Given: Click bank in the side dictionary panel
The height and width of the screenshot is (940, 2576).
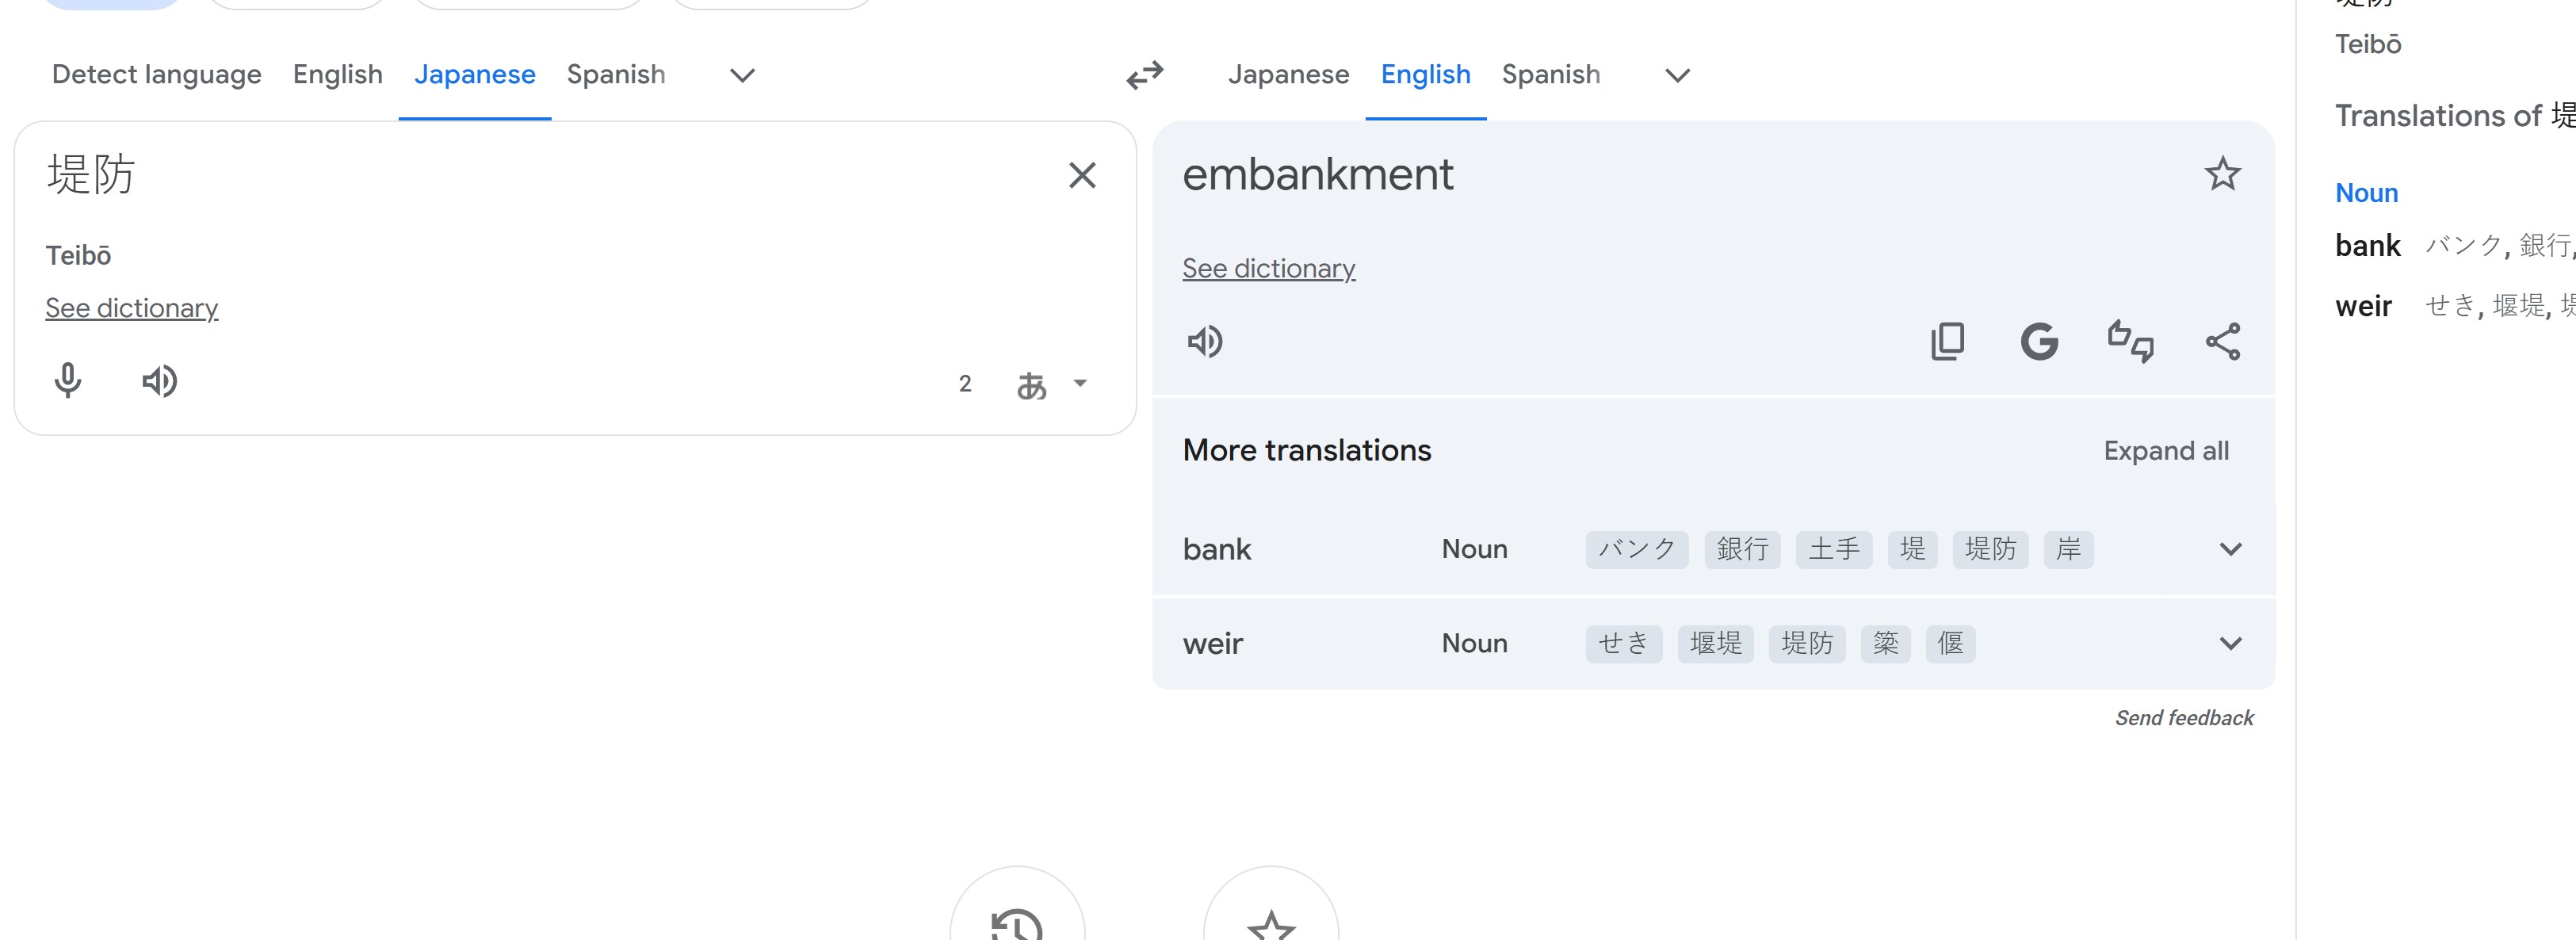Looking at the screenshot, I should click(2367, 246).
